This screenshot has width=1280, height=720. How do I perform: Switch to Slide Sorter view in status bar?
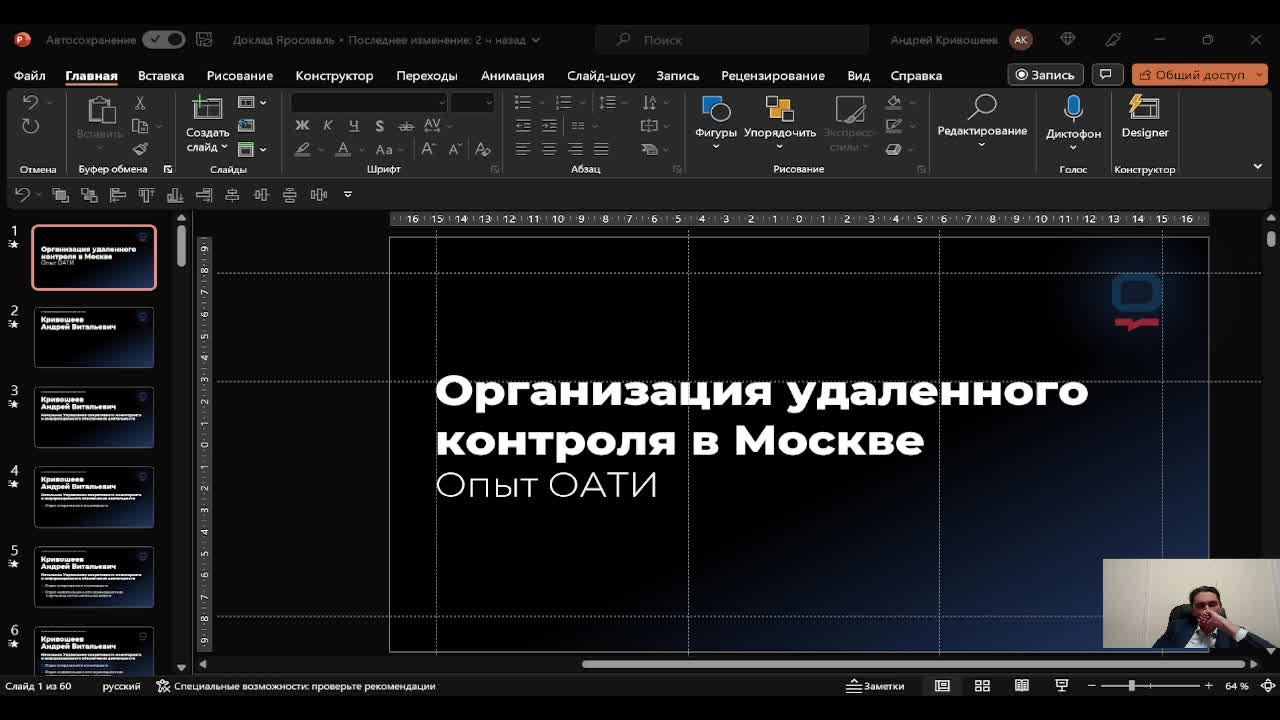[x=982, y=686]
